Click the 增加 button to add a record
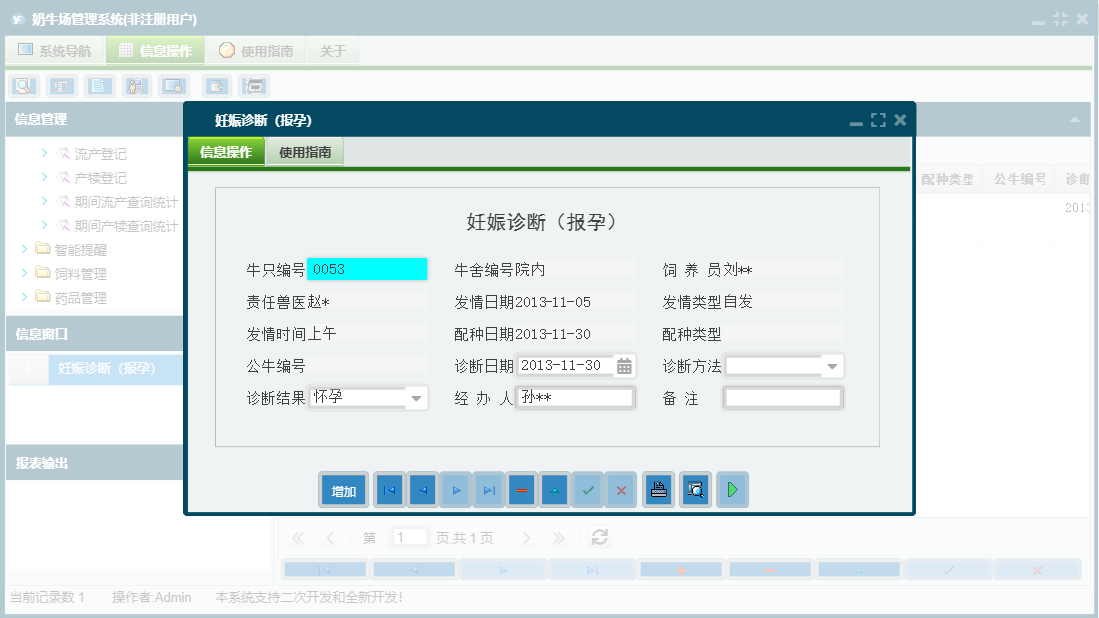Screen dimensions: 1099x618 tap(343, 490)
